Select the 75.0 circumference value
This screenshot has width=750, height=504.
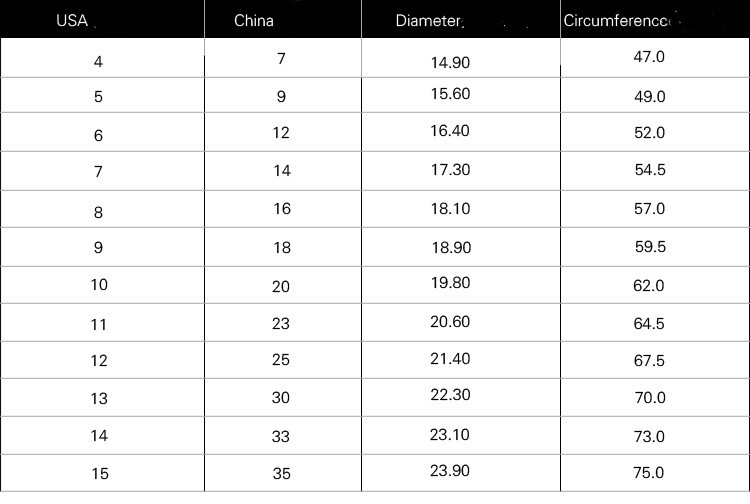click(649, 472)
